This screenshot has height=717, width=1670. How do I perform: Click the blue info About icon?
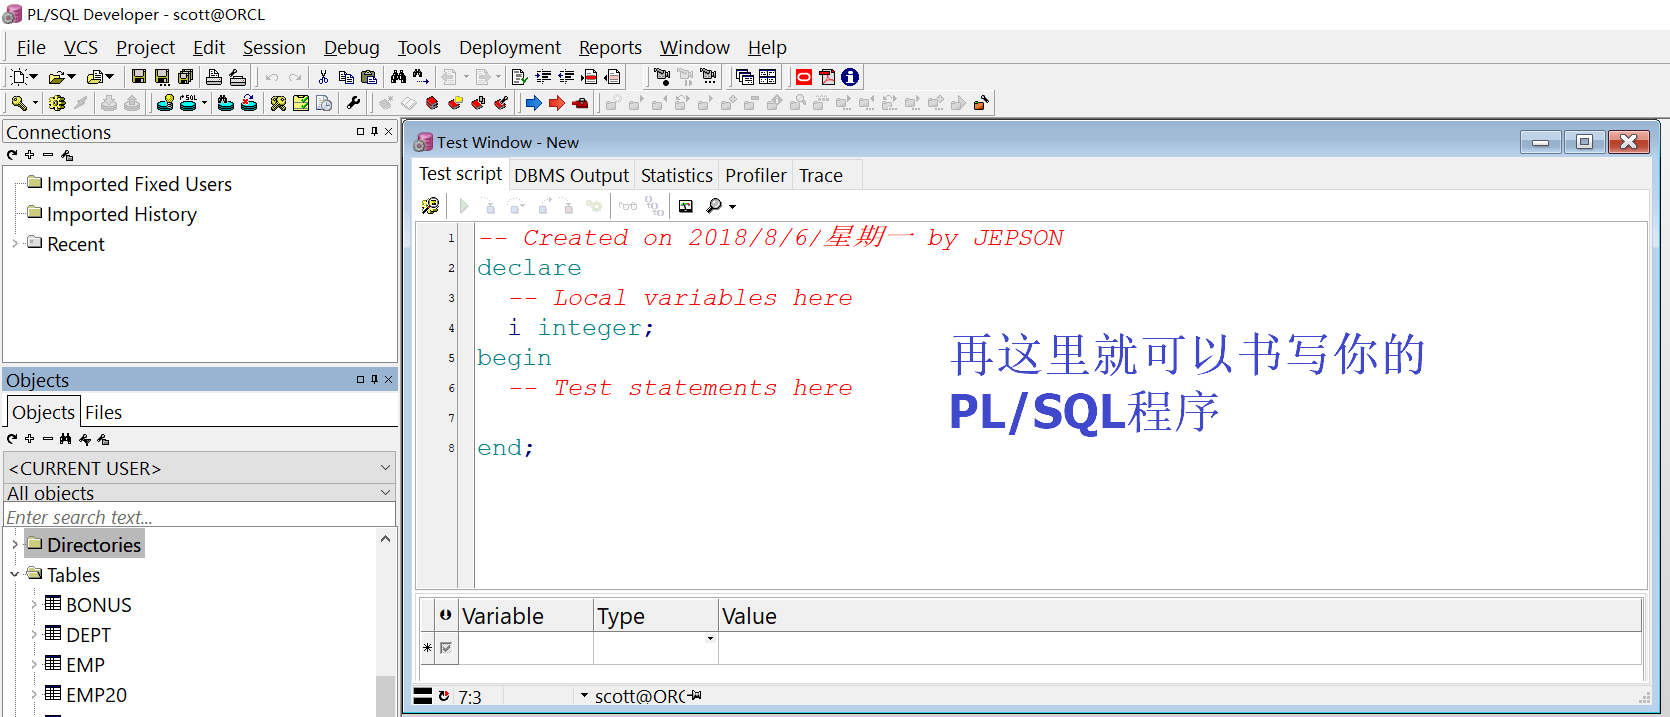pos(850,77)
